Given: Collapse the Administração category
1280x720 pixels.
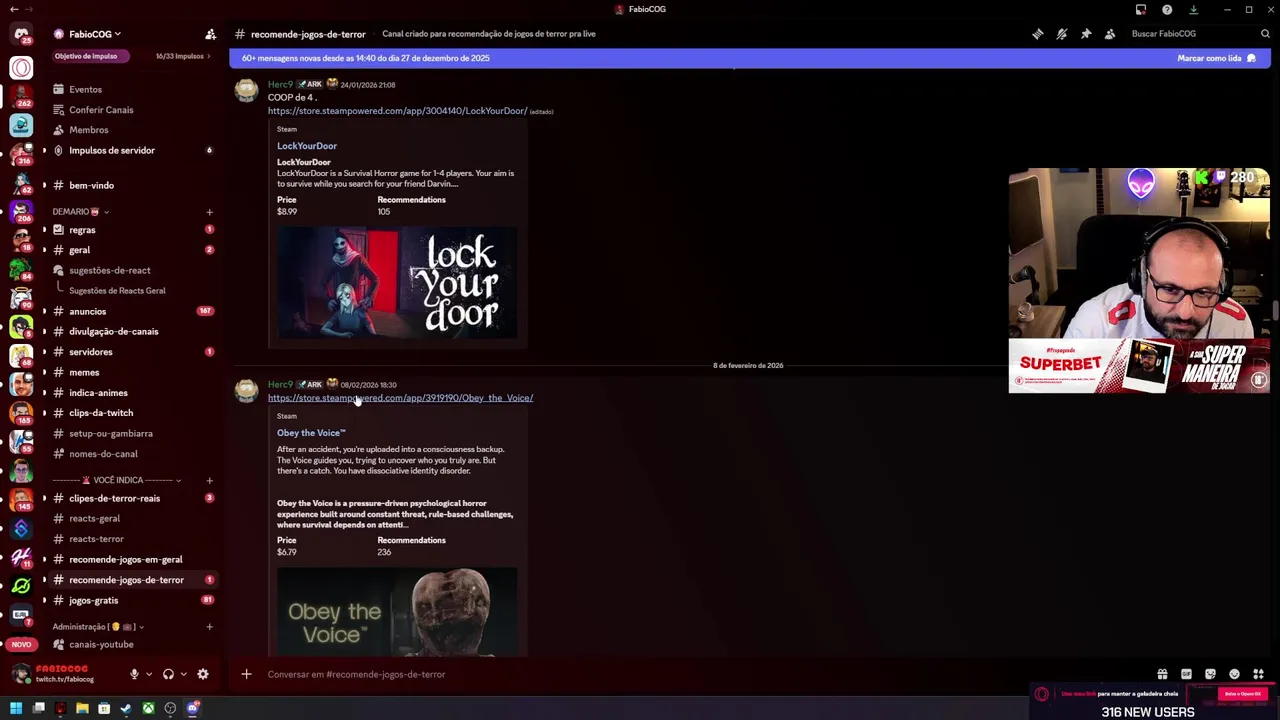Looking at the screenshot, I should 98,627.
